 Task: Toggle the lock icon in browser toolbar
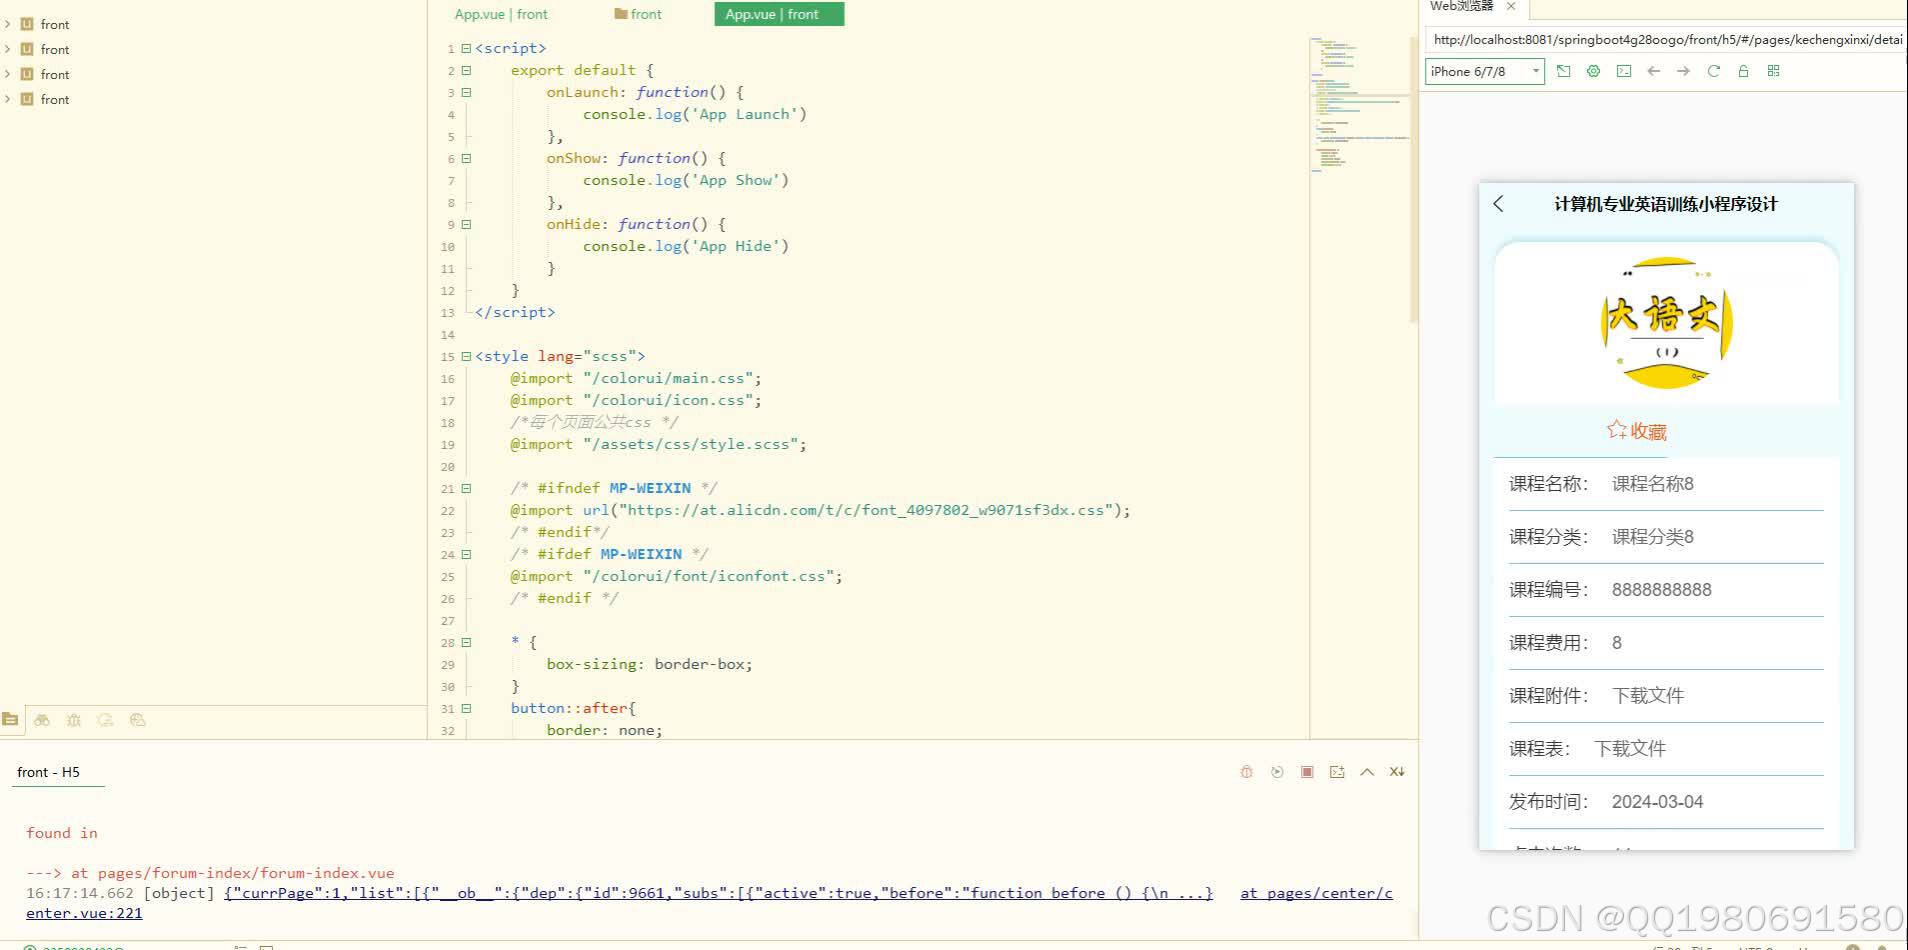click(1744, 71)
